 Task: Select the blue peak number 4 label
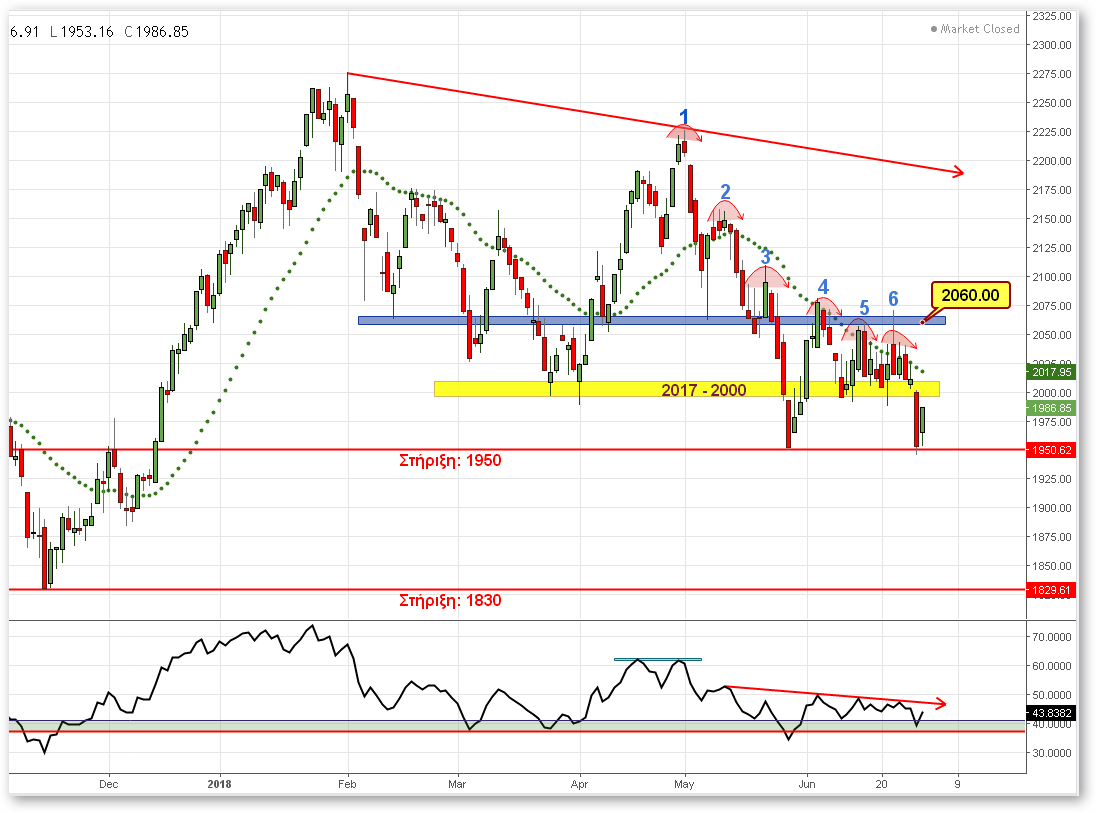[x=823, y=287]
